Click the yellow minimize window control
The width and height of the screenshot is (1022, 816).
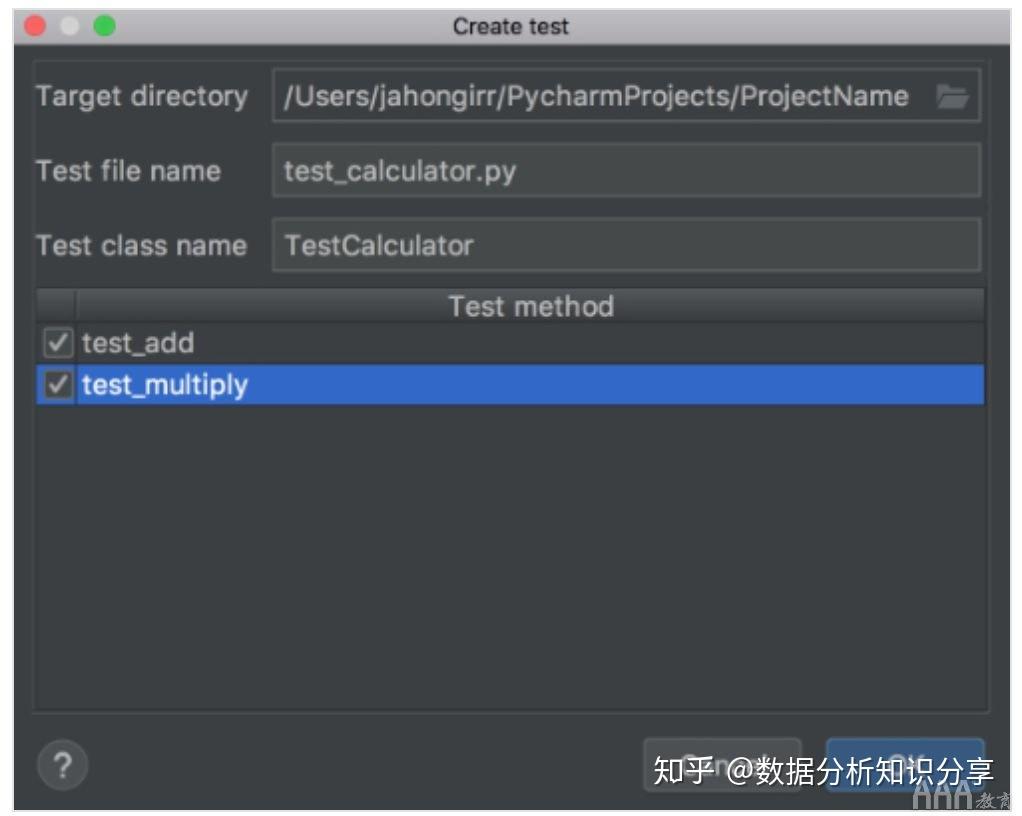(69, 26)
